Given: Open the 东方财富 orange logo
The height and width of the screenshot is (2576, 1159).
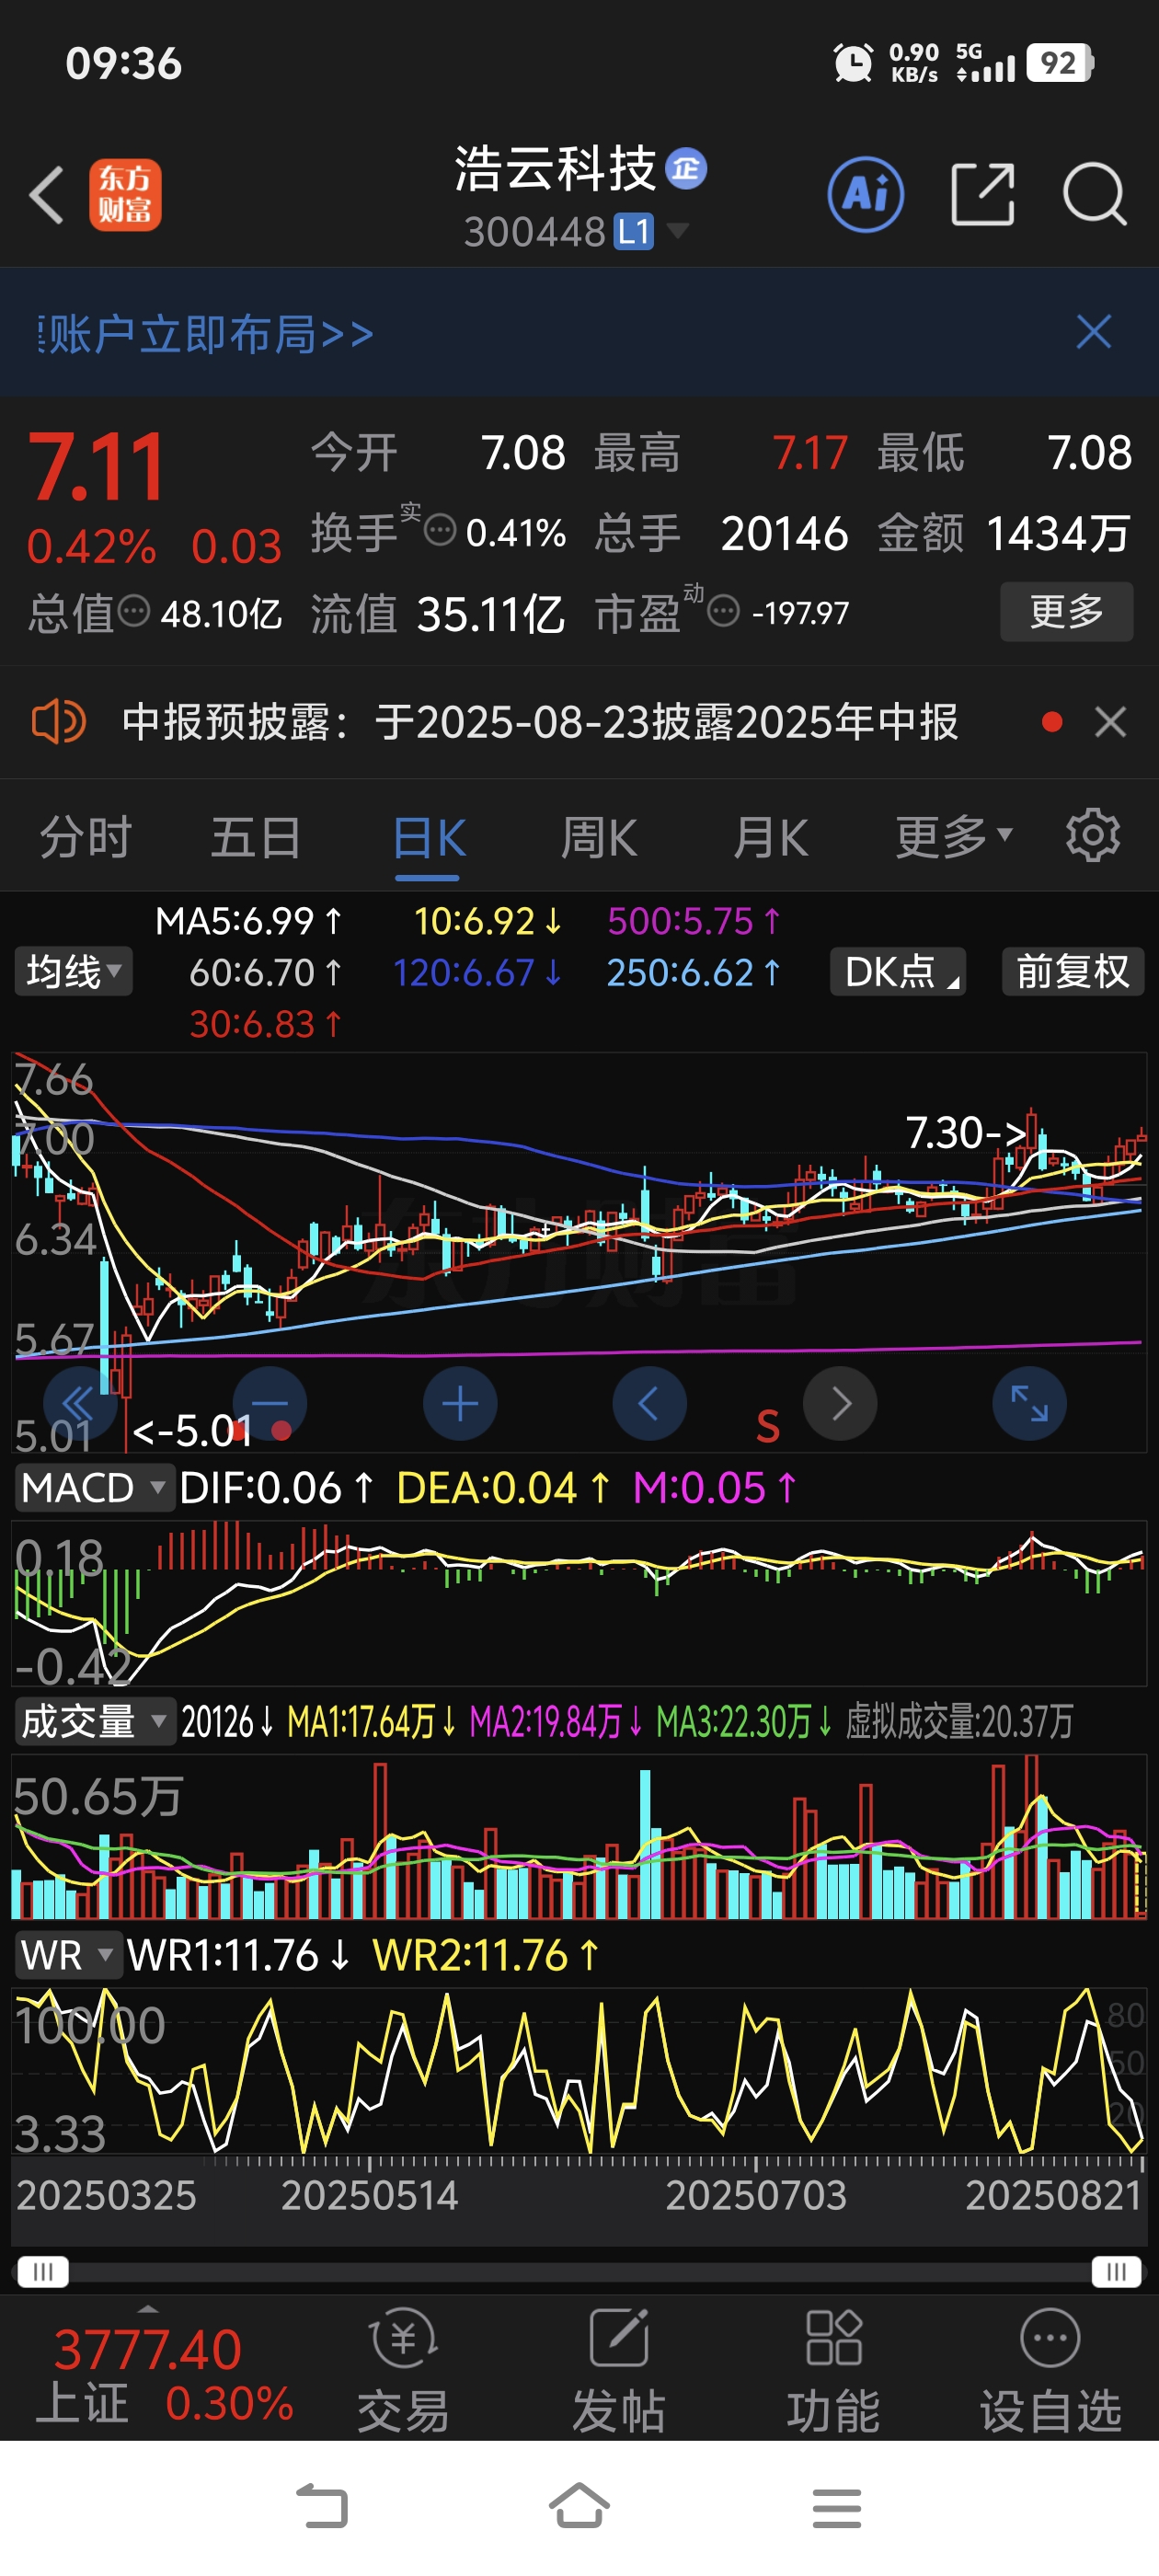Looking at the screenshot, I should pyautogui.click(x=125, y=195).
